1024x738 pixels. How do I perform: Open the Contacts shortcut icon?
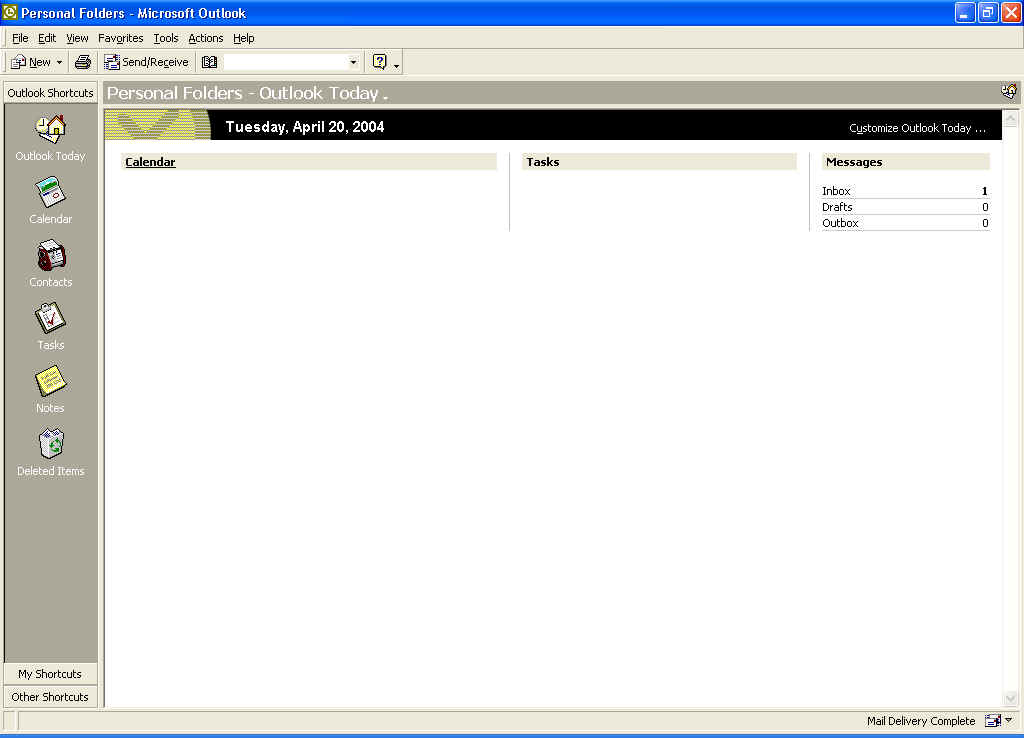[x=50, y=255]
